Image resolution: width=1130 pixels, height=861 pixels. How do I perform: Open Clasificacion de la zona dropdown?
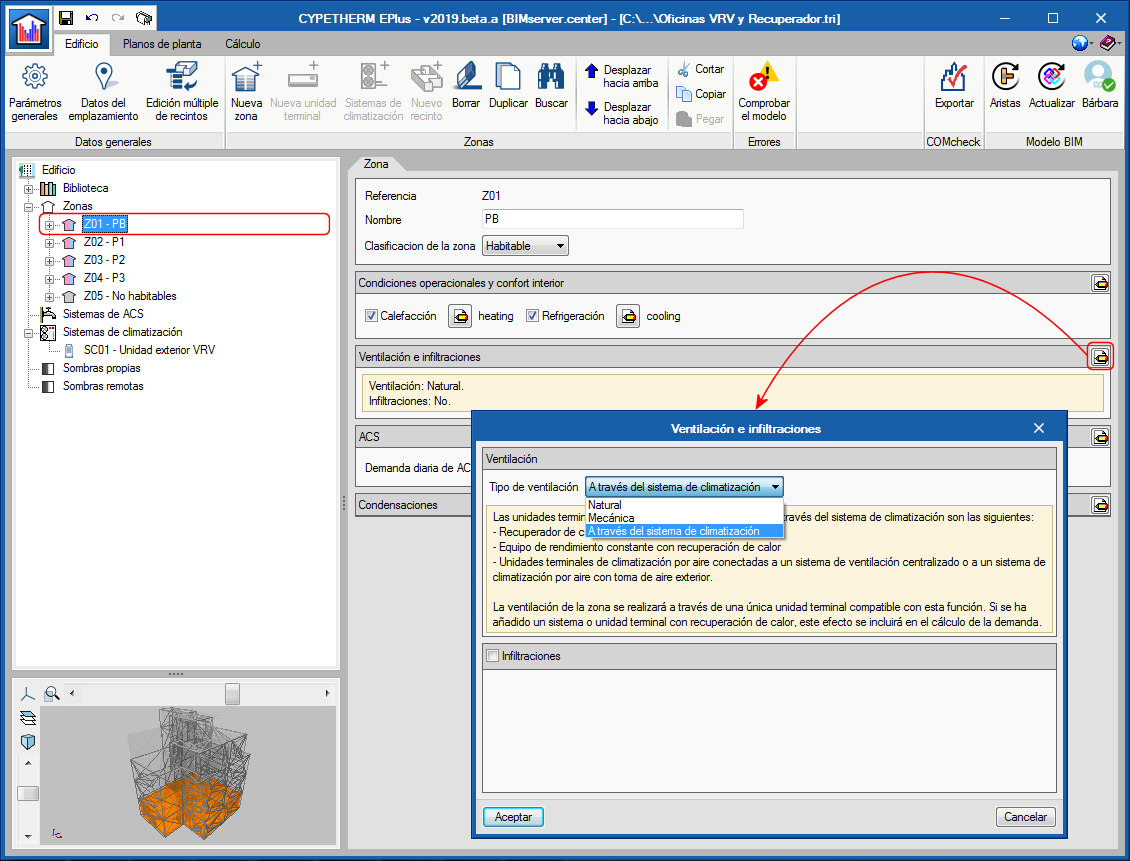pyautogui.click(x=525, y=246)
